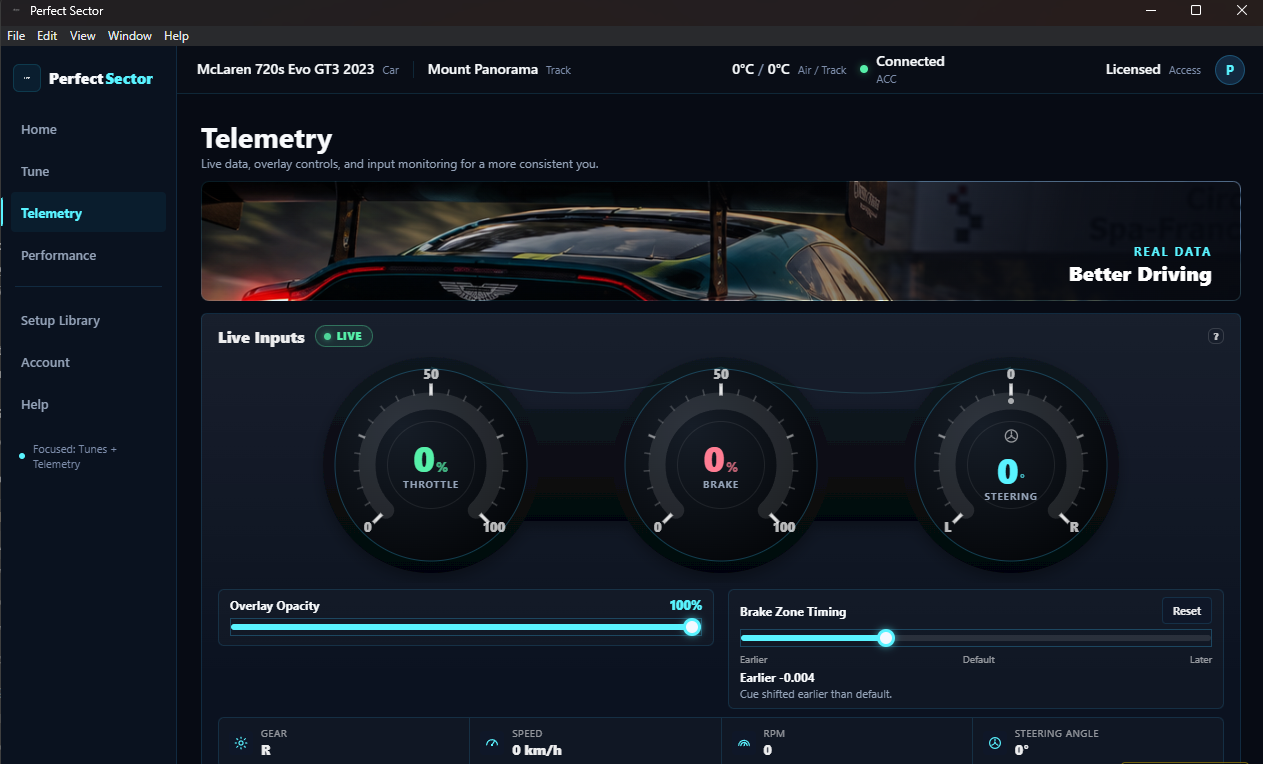Image resolution: width=1263 pixels, height=764 pixels.
Task: Click the LIVE status badge
Action: 344,336
